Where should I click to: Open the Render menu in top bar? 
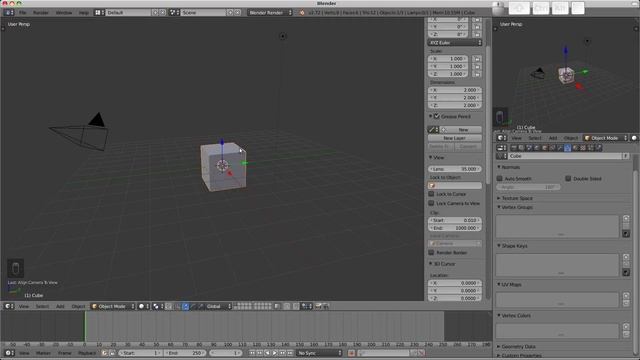(41, 13)
